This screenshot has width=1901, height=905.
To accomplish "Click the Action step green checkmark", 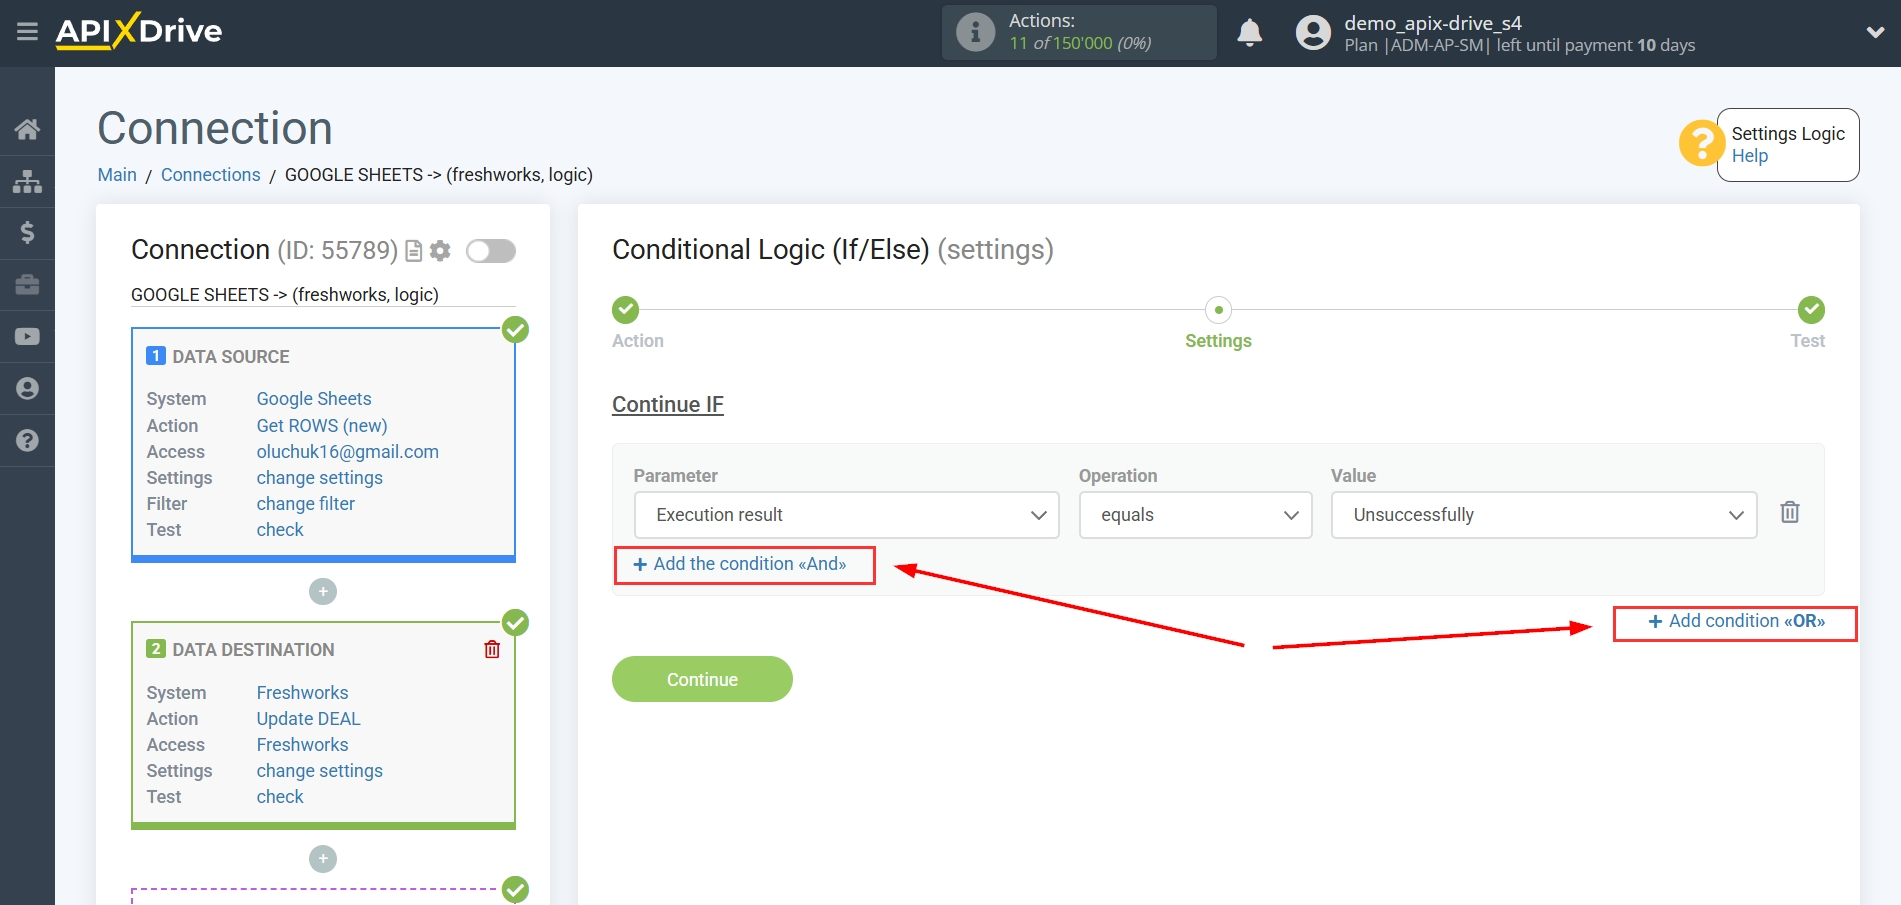I will pos(626,310).
